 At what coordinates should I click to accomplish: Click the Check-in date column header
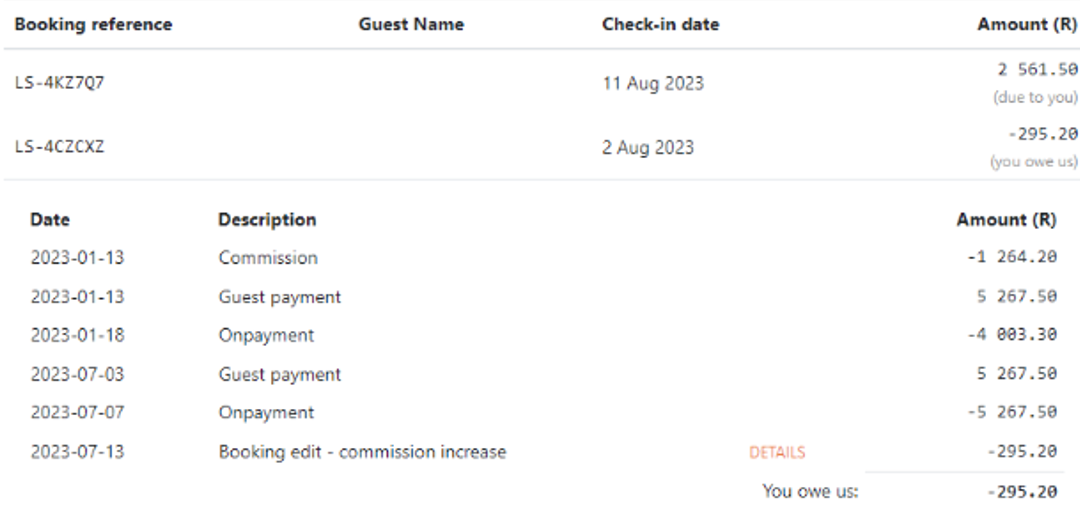(661, 25)
